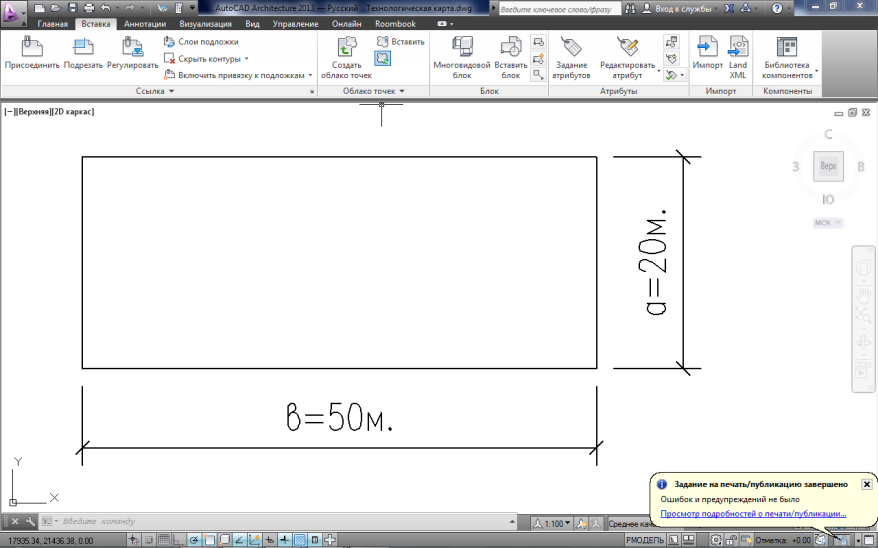Toggle snap to underlays (Включить привязку к подложкам)
The image size is (878, 548).
pos(235,75)
